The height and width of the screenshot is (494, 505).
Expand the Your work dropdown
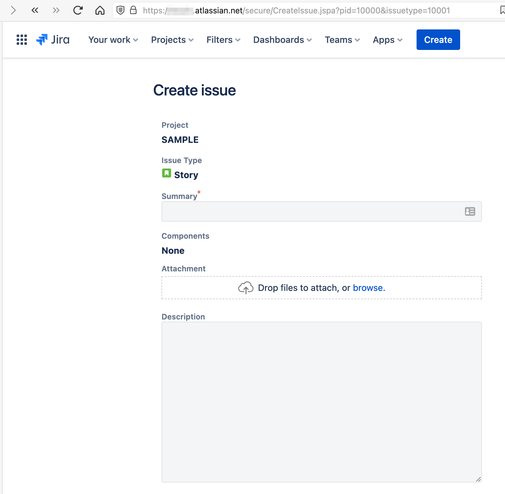(x=113, y=40)
